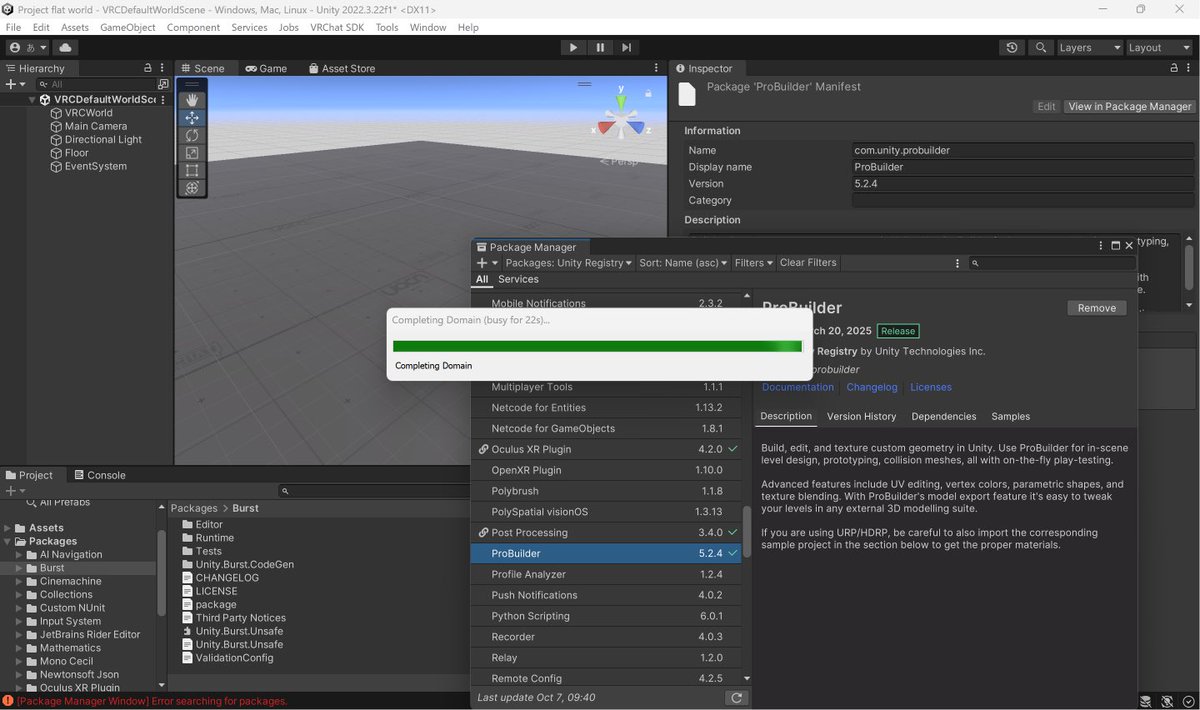The width and height of the screenshot is (1200, 710).
Task: Select the Transform tool in Scene toolbar
Action: (192, 188)
